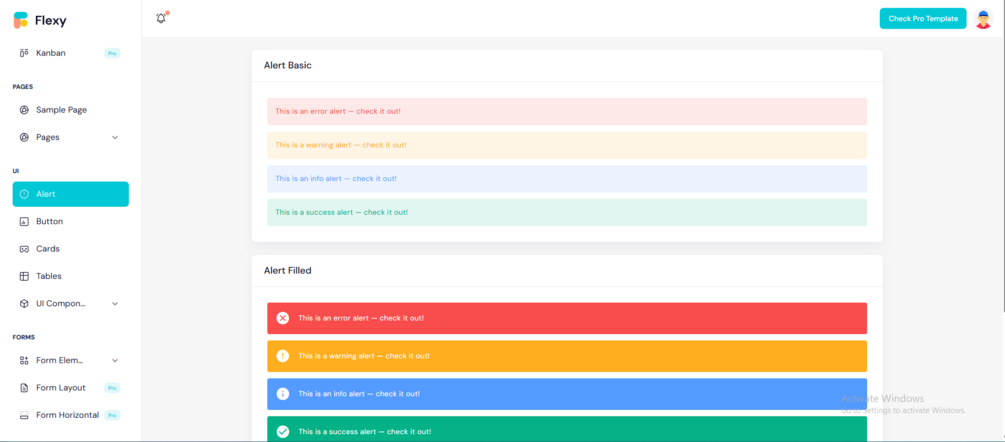Open the Kanban menu item
The width and height of the screenshot is (1005, 442).
point(71,53)
